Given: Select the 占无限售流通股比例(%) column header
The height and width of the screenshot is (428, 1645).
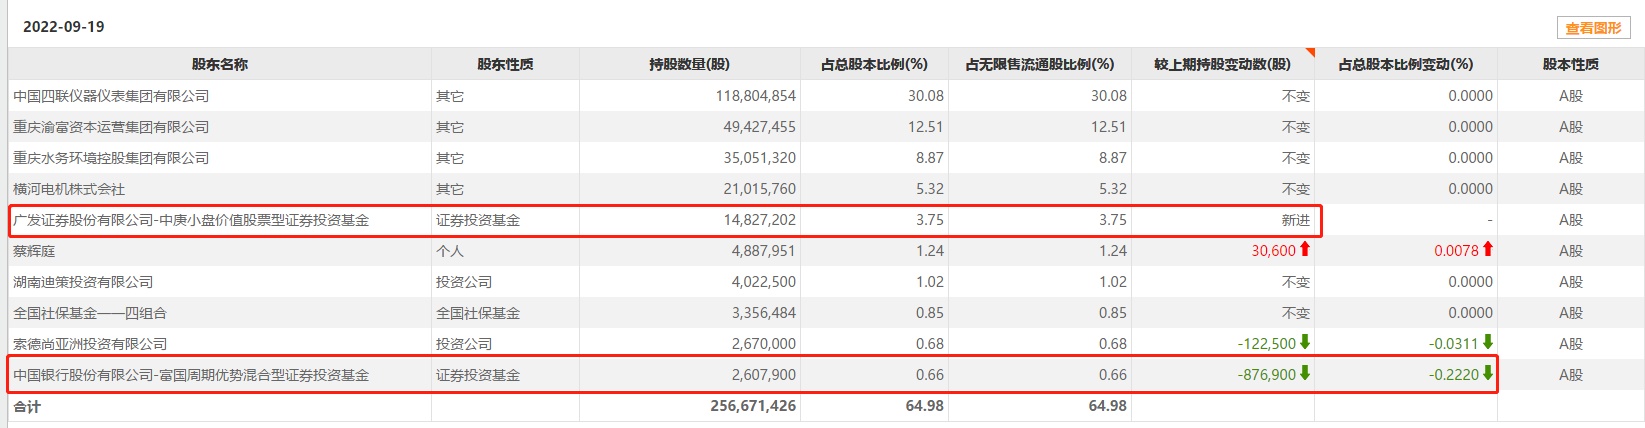Looking at the screenshot, I should [x=1040, y=64].
